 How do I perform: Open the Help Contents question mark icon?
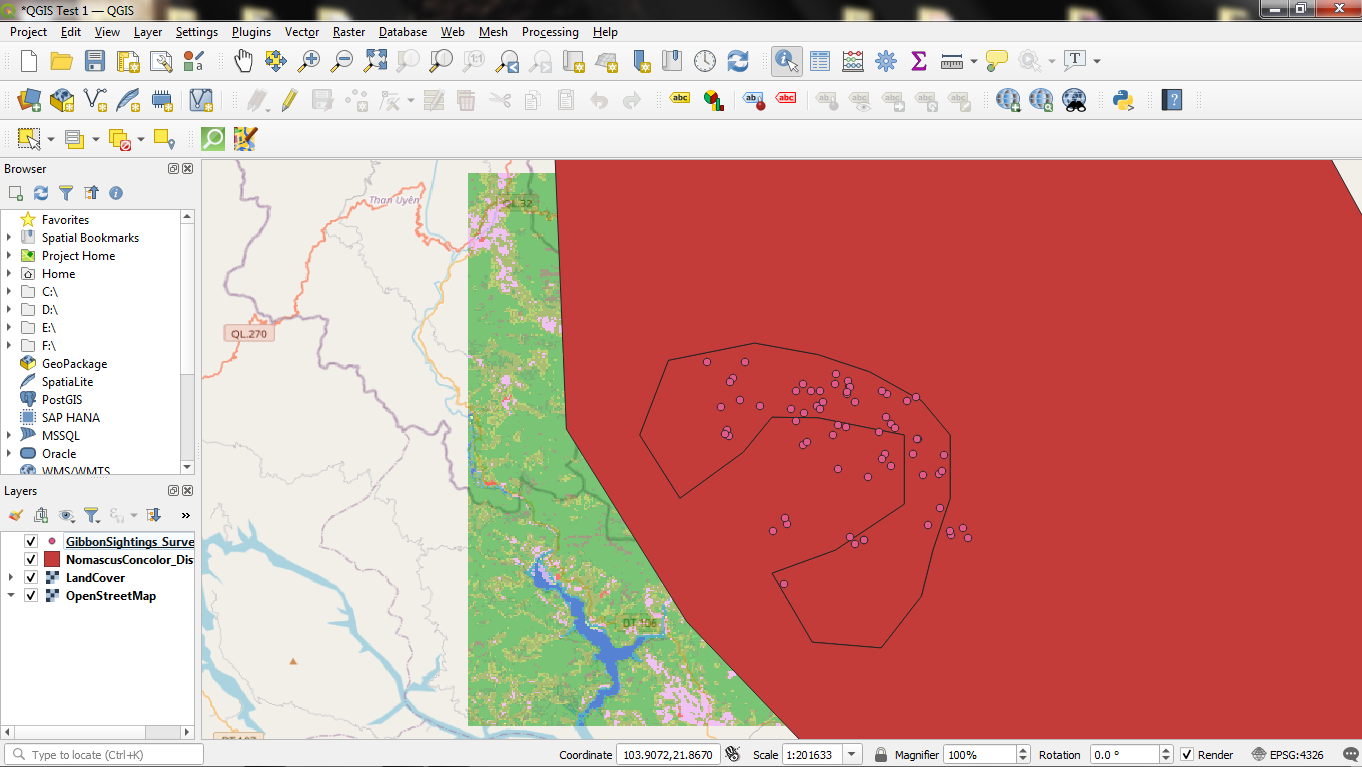click(1172, 100)
